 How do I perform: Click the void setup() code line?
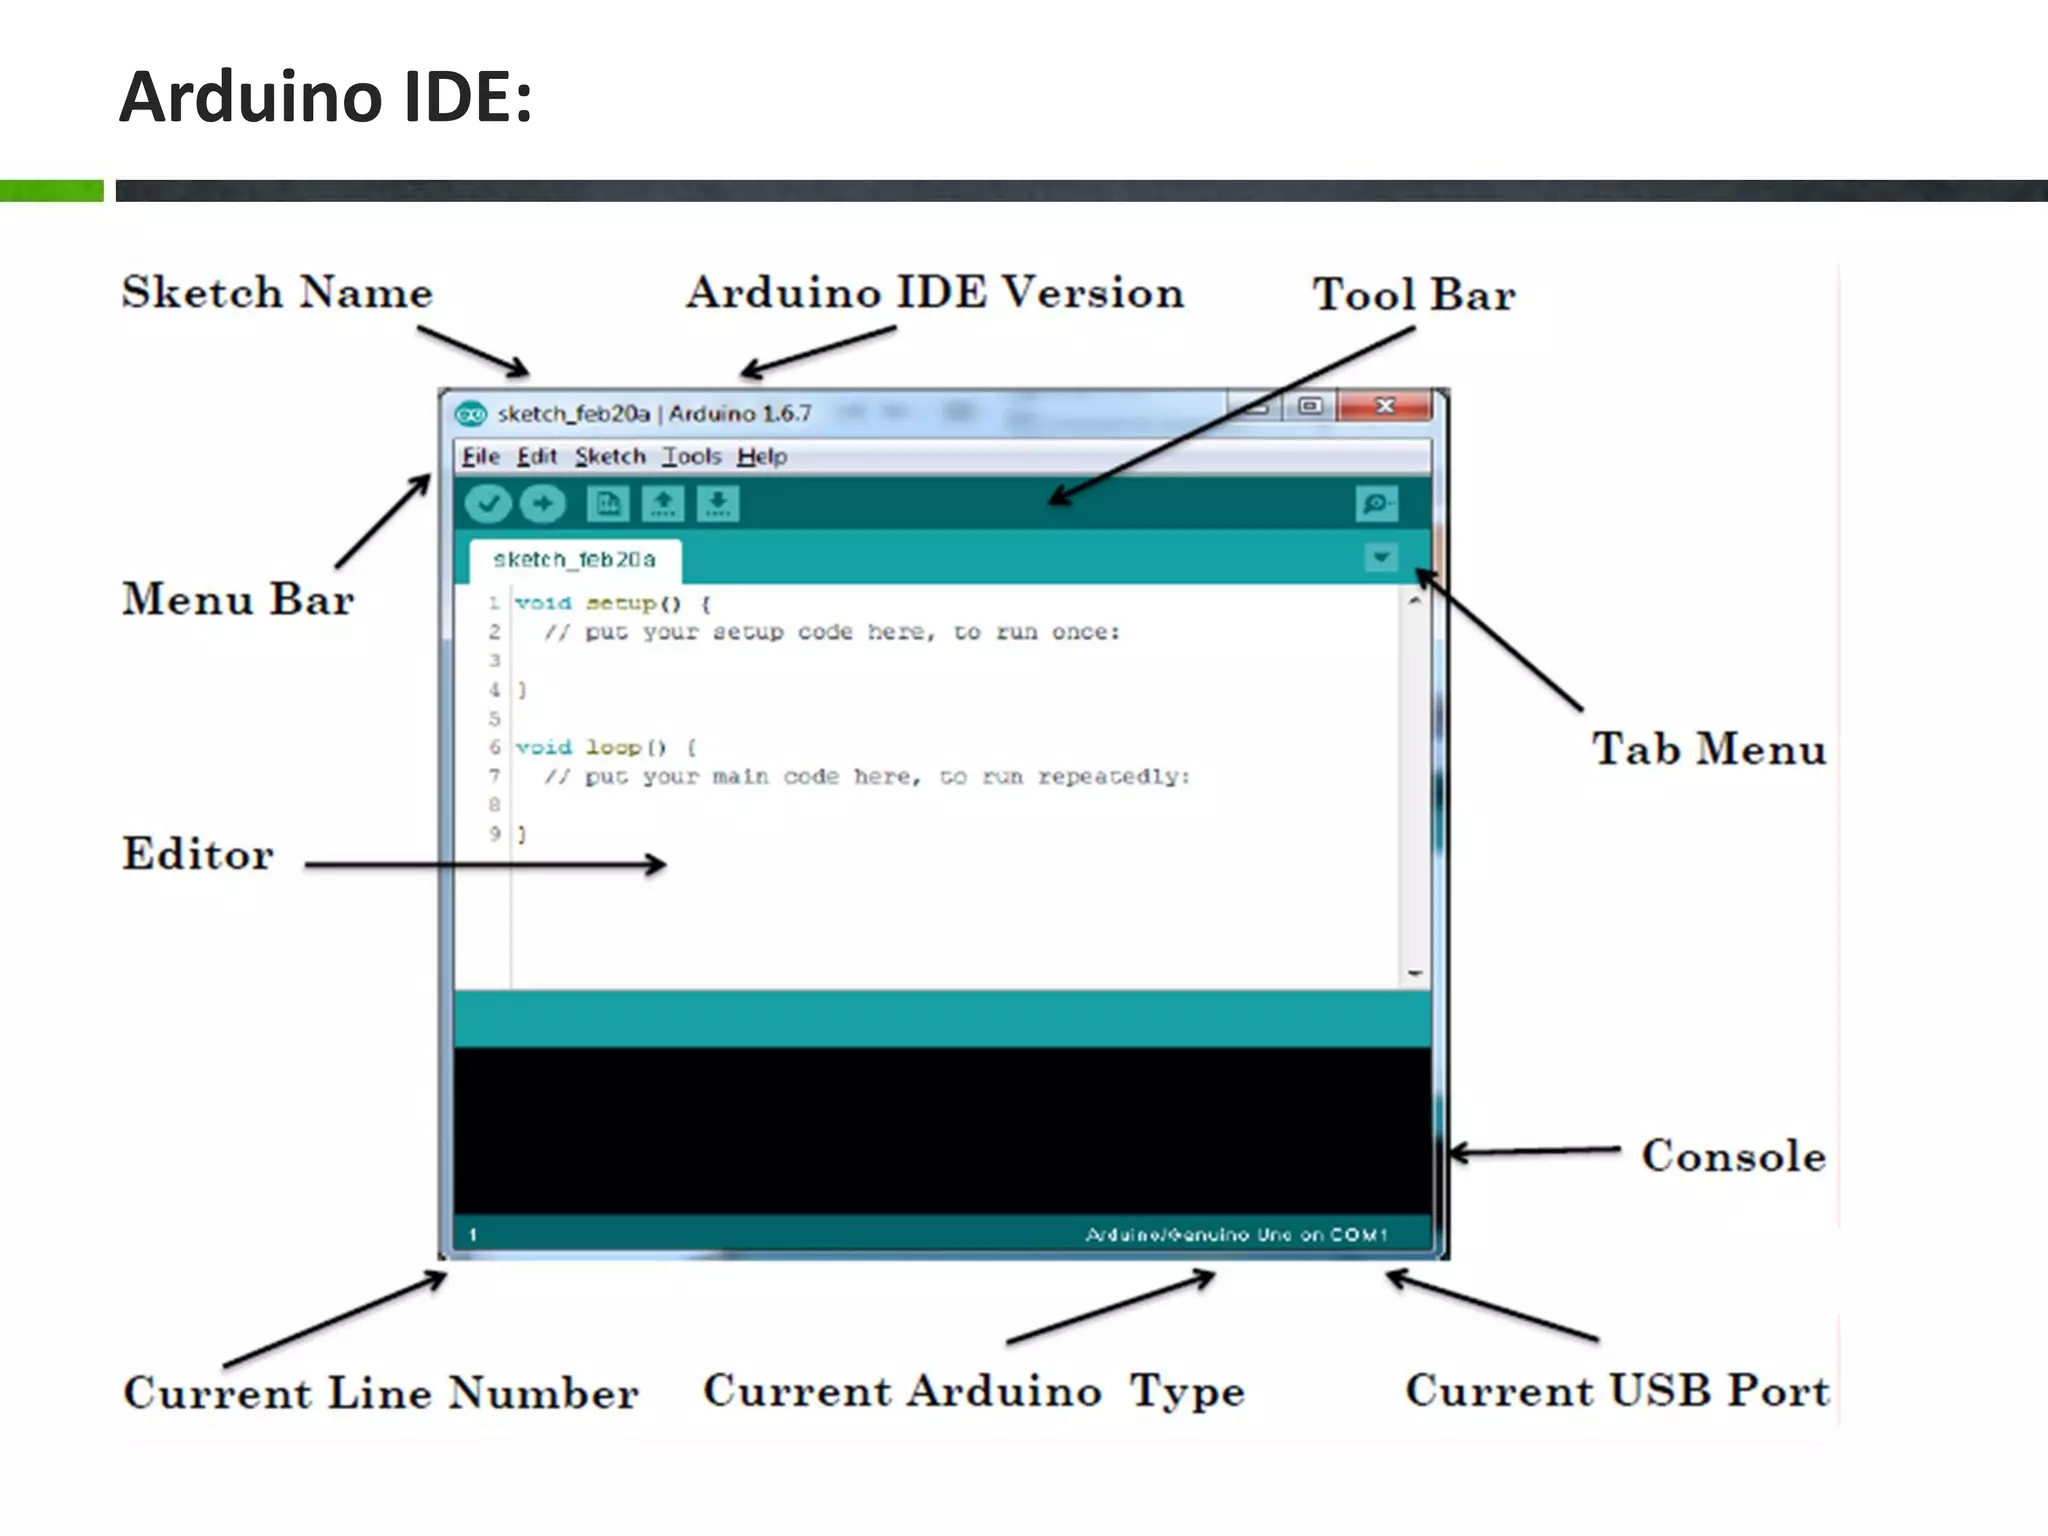(x=612, y=604)
